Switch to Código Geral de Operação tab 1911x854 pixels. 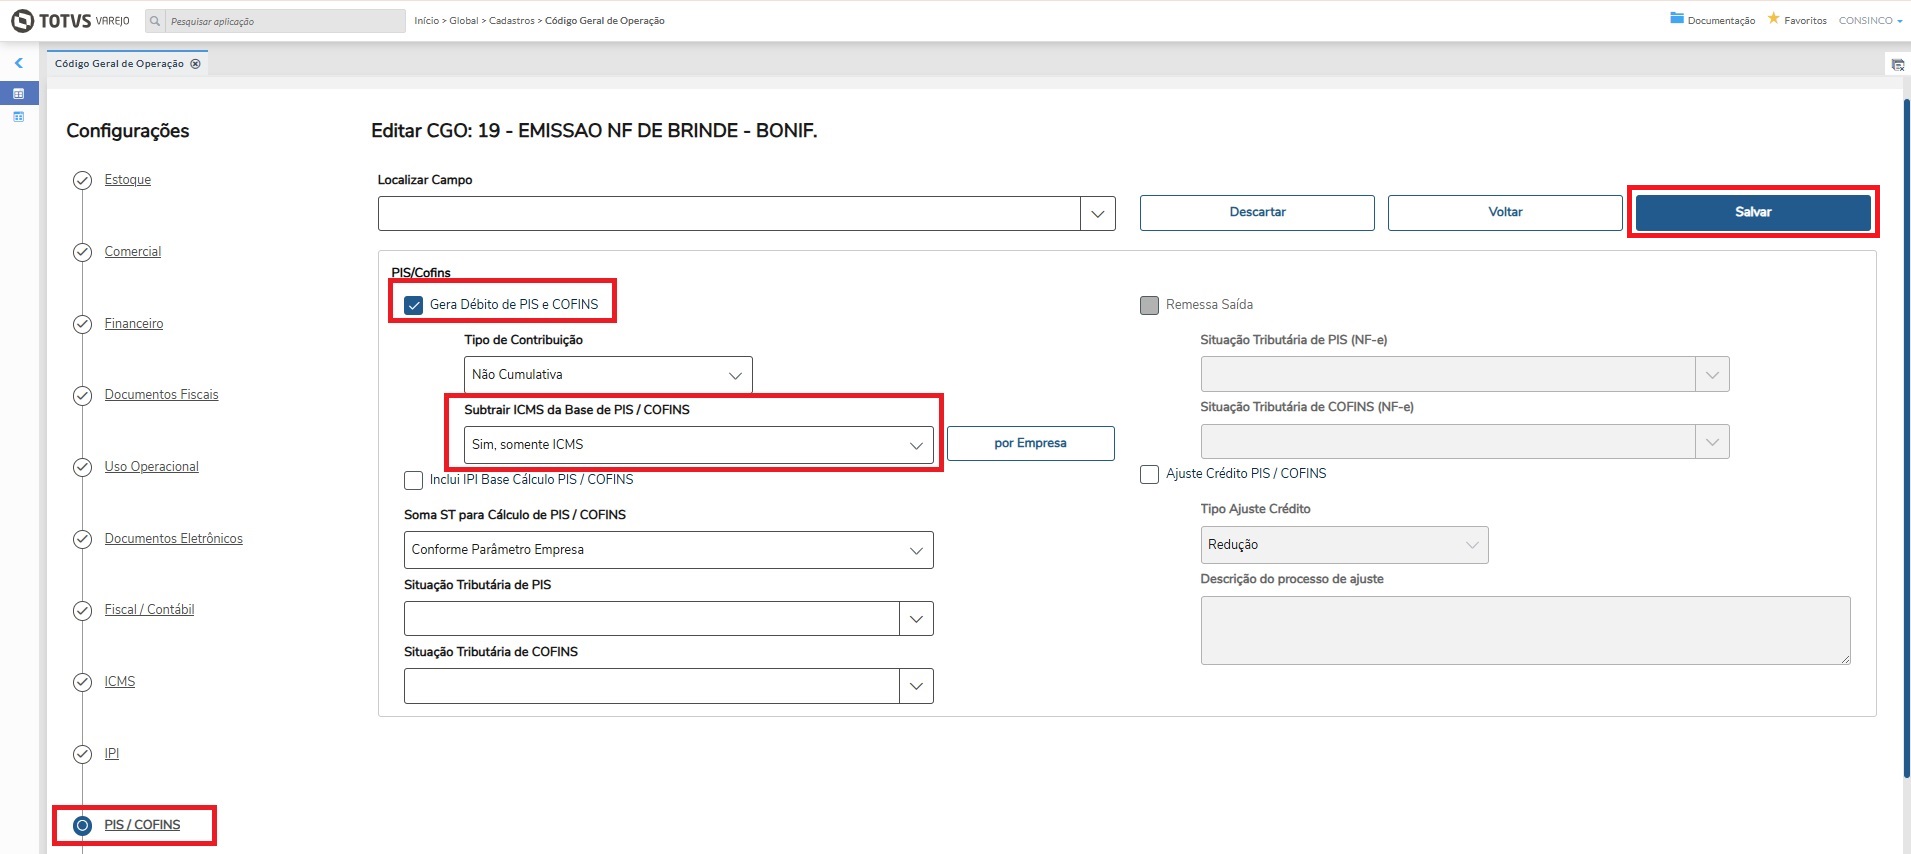tap(119, 64)
